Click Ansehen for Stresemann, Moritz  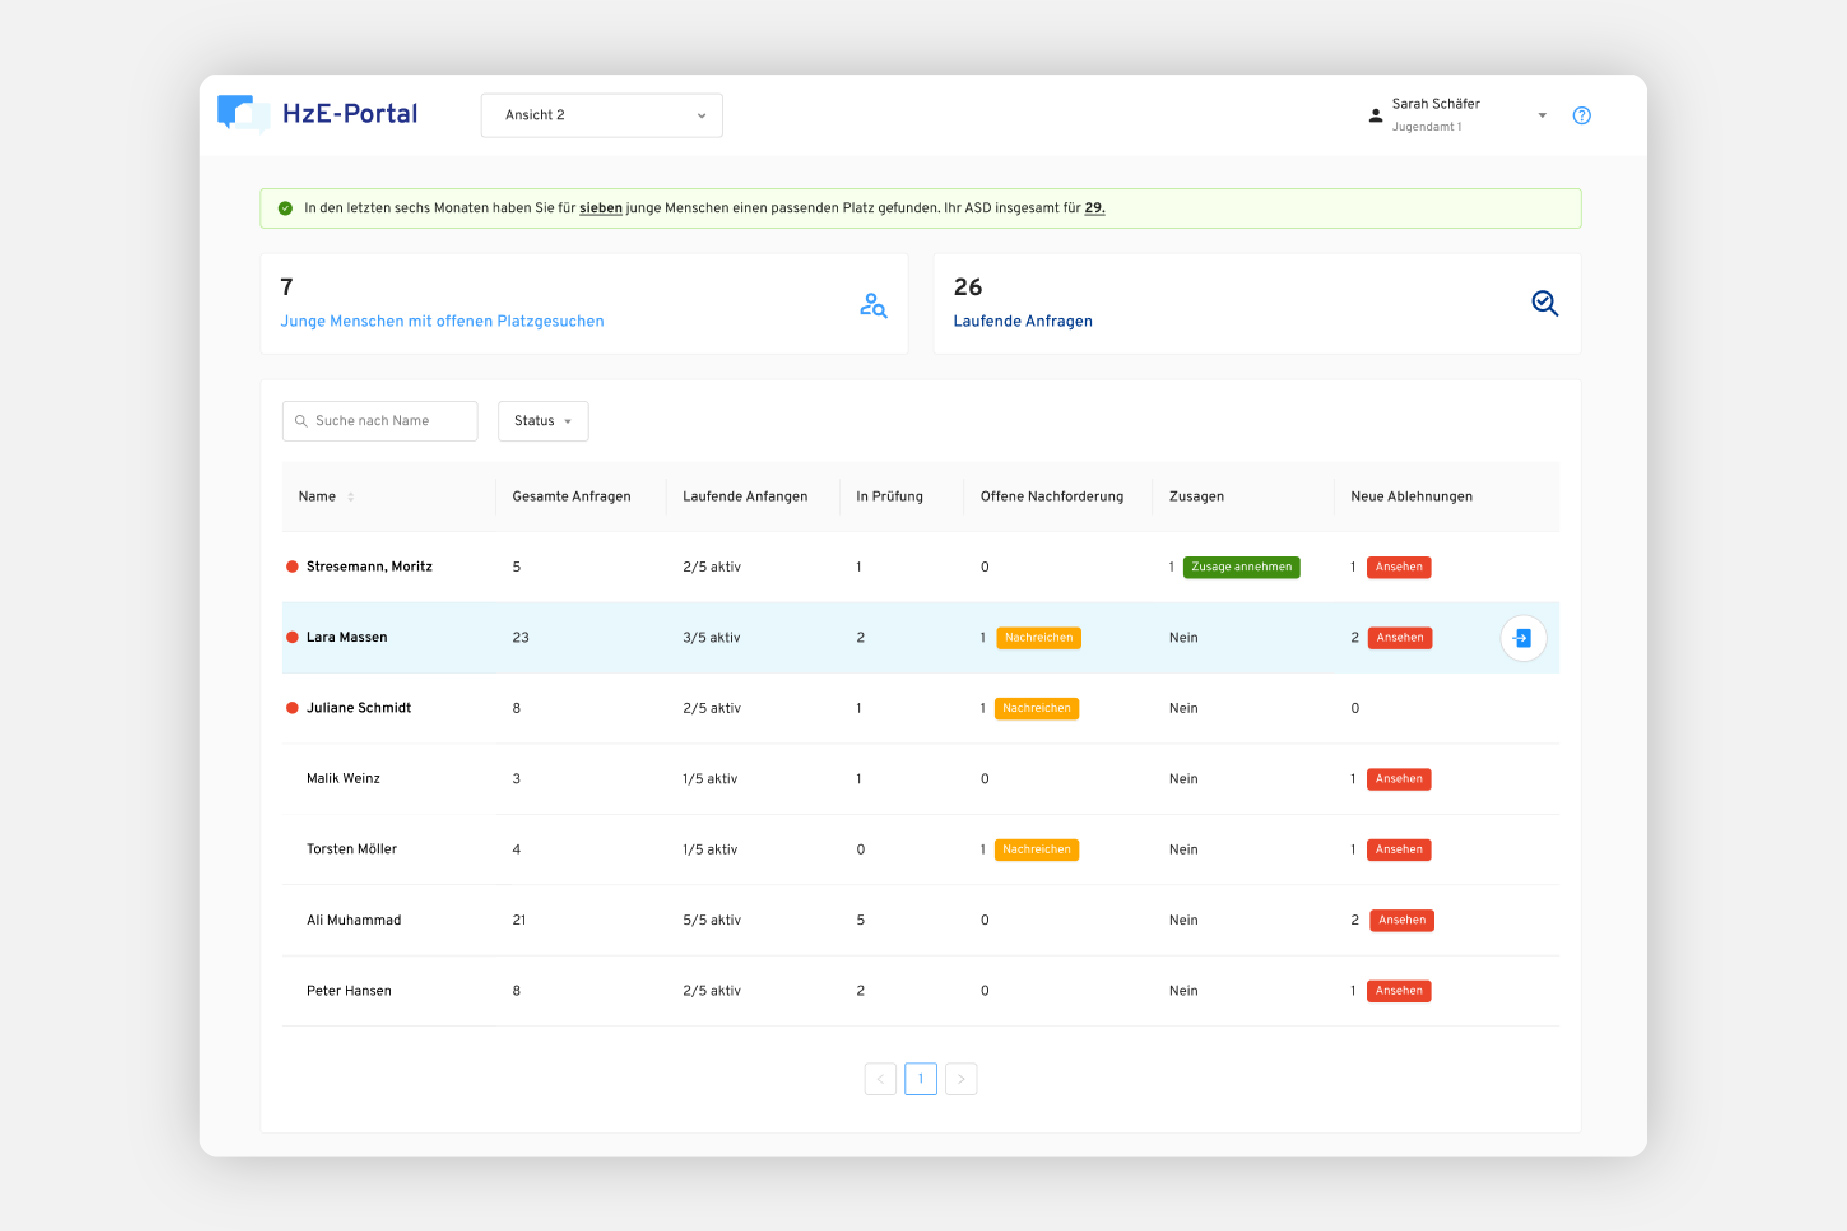click(x=1398, y=567)
